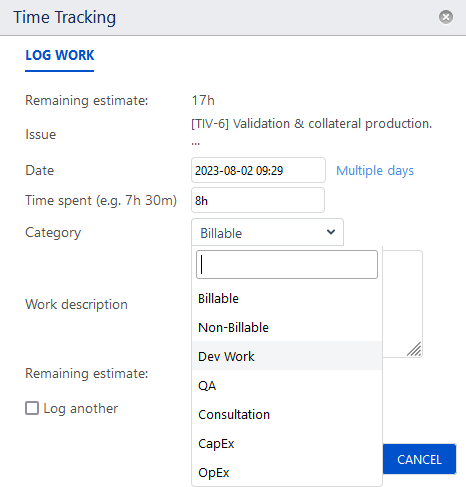Select Billable from the category list
Image resolution: width=466 pixels, height=487 pixels.
pyautogui.click(x=287, y=298)
